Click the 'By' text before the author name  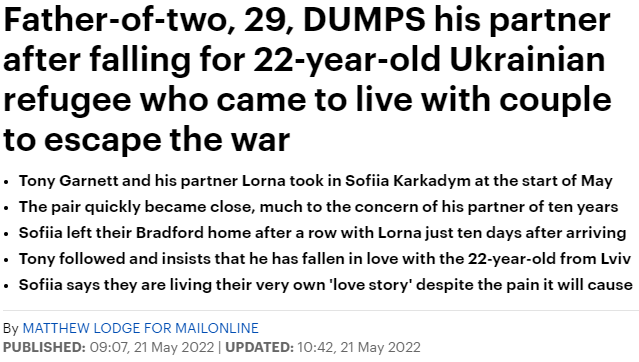click(x=11, y=328)
